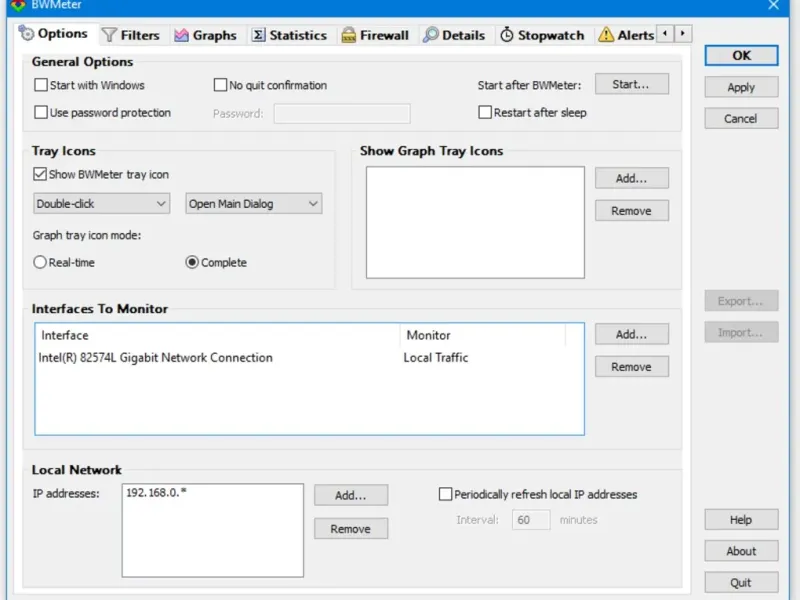Click the Filters funnel icon
800x600 pixels.
109,35
